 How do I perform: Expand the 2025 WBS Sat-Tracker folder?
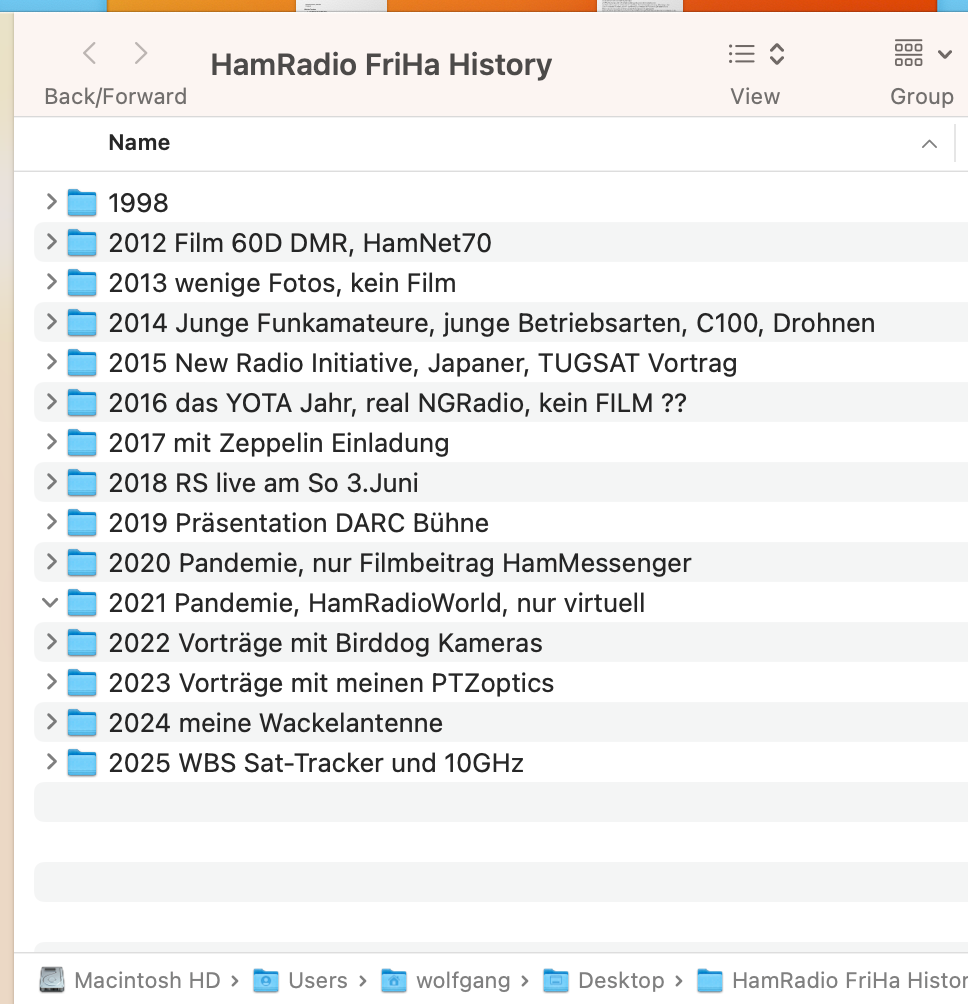[51, 763]
